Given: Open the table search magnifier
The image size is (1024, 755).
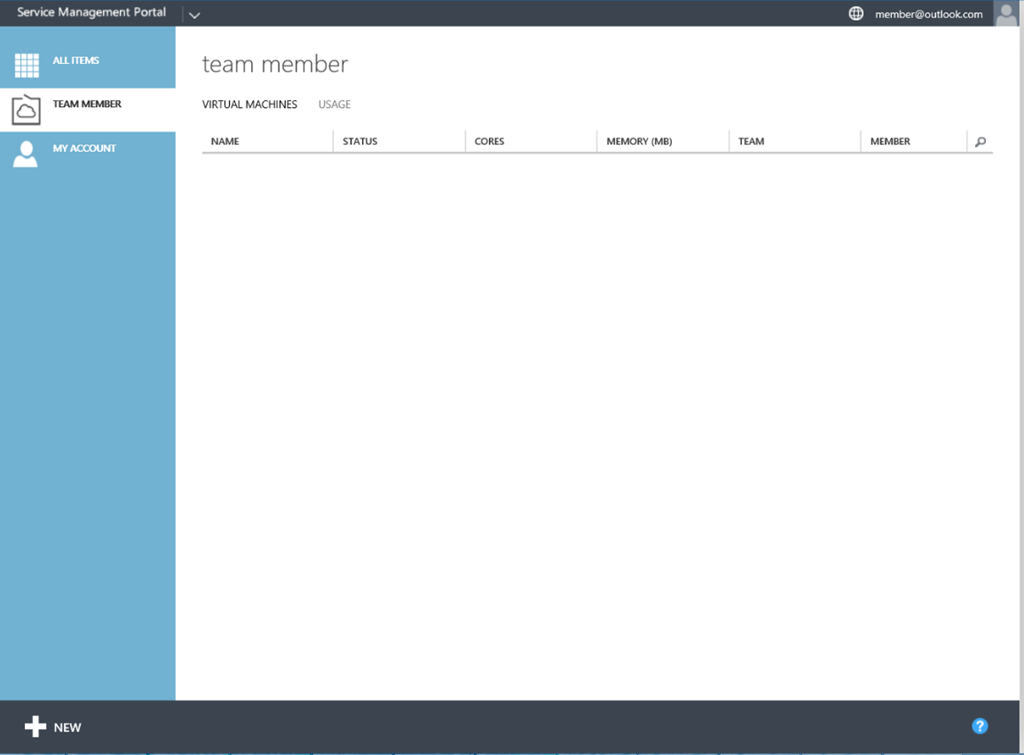Looking at the screenshot, I should pos(980,142).
